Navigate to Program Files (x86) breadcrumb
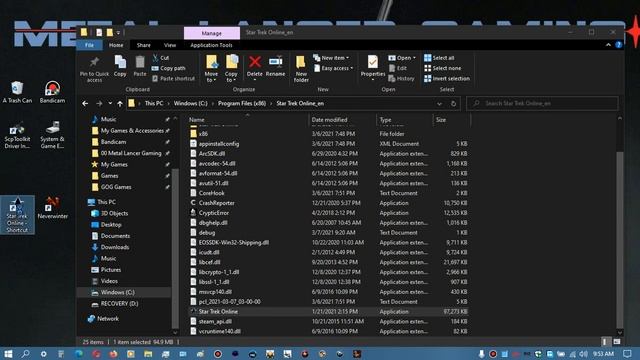Screen dimensions: 640x360 tap(242, 104)
